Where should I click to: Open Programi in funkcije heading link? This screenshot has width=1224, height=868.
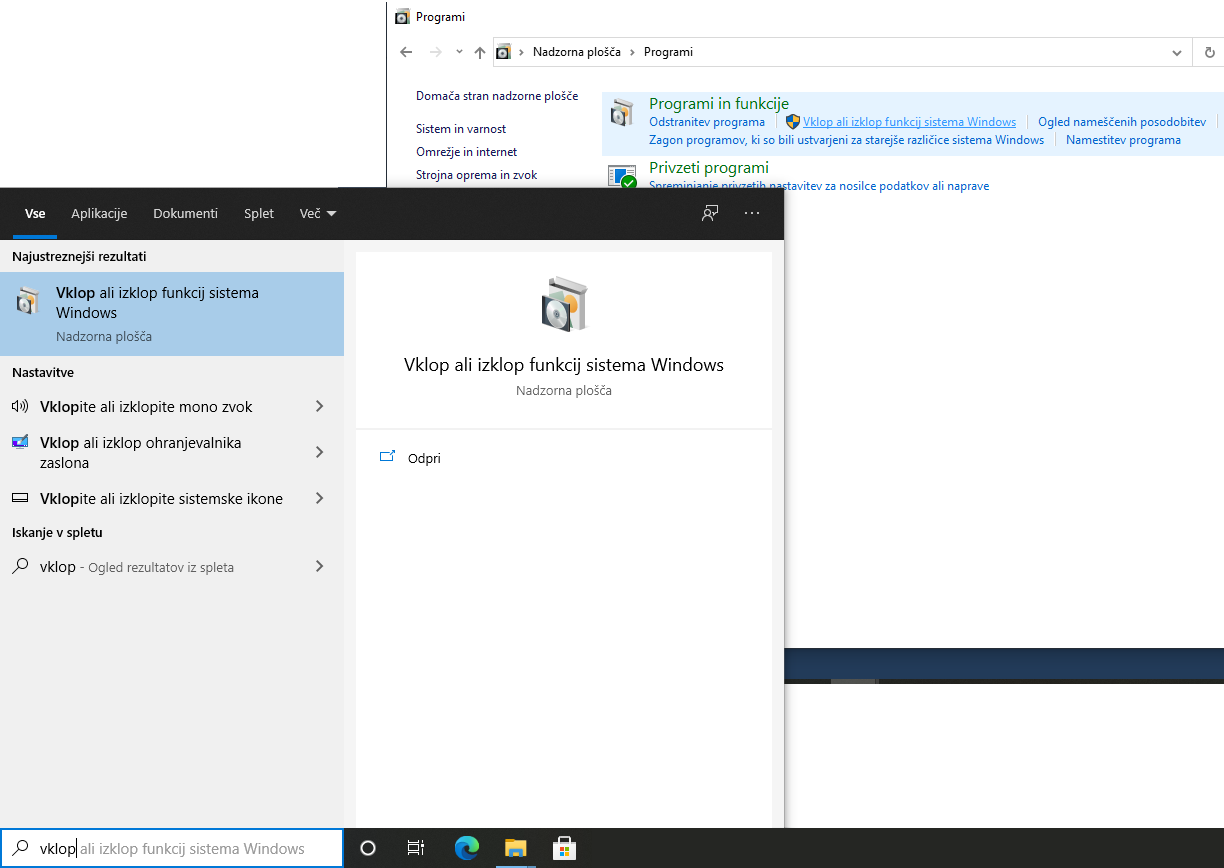coord(719,103)
